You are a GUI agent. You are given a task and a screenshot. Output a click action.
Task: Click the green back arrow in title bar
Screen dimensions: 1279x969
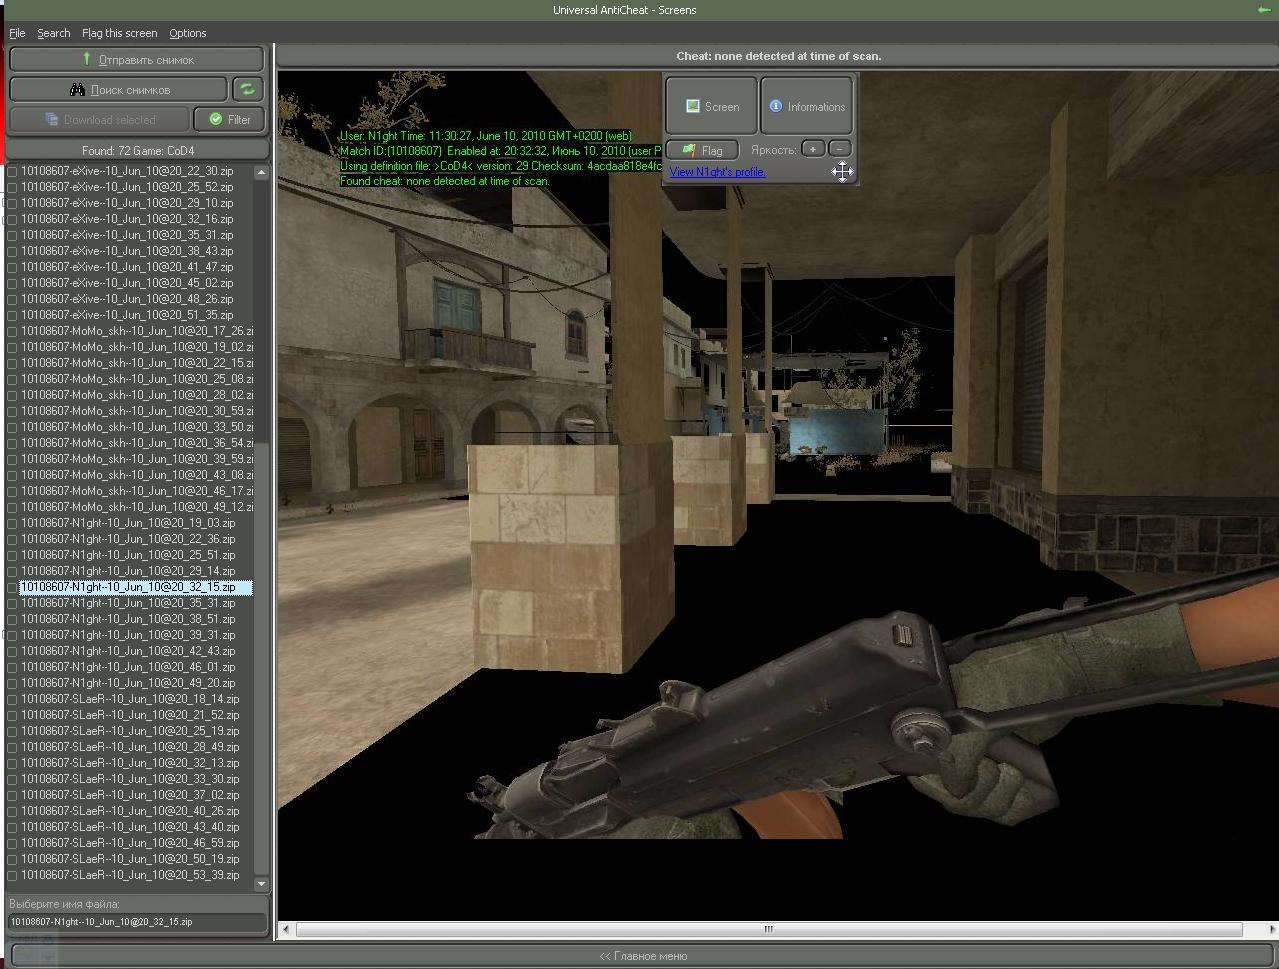point(1264,9)
